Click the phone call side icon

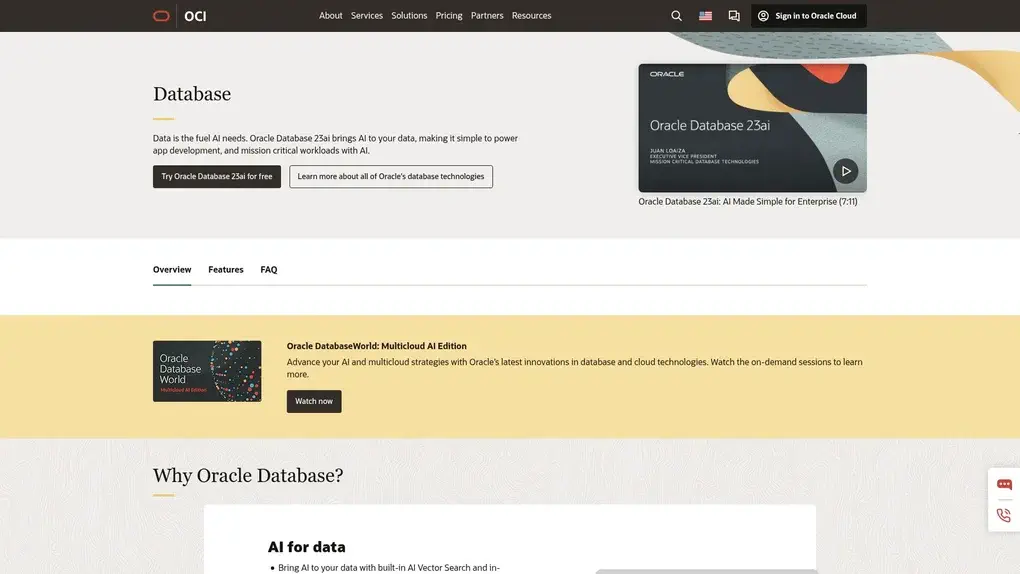tap(1004, 515)
